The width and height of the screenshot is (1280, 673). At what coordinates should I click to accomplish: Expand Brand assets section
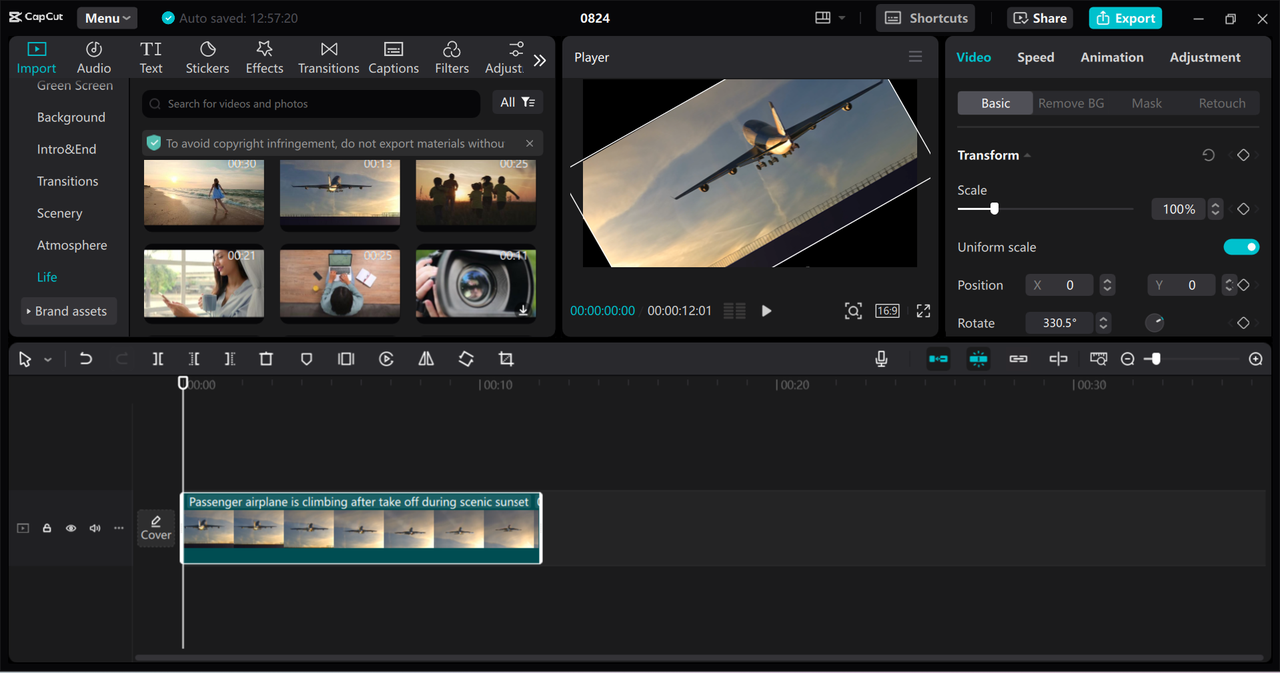pyautogui.click(x=67, y=311)
